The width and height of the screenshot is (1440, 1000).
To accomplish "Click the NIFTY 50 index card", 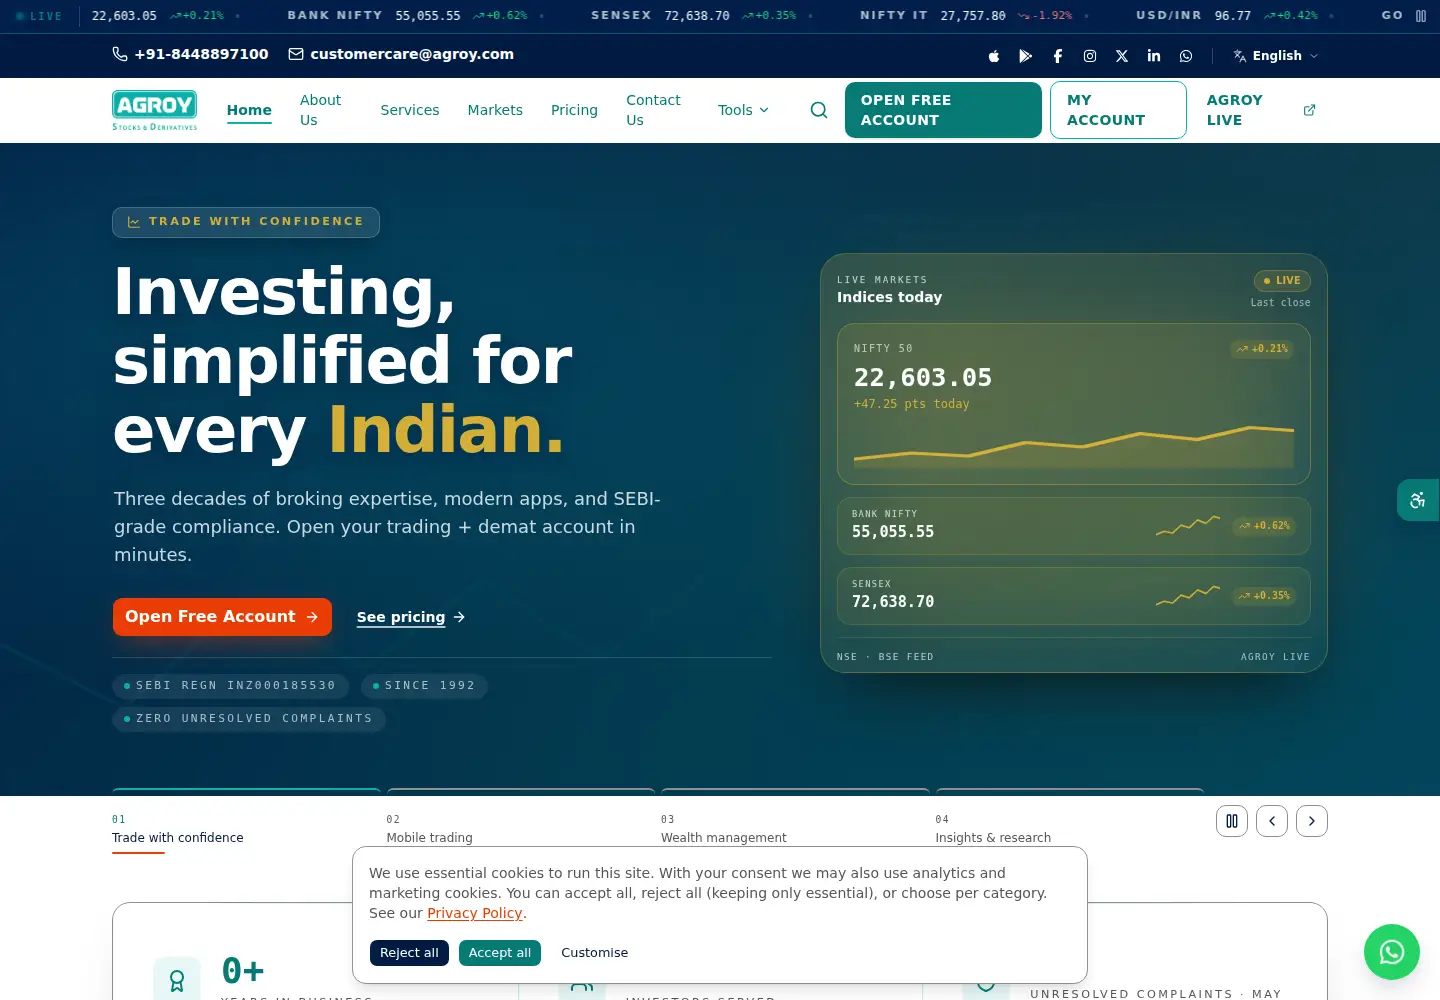I will point(1074,404).
